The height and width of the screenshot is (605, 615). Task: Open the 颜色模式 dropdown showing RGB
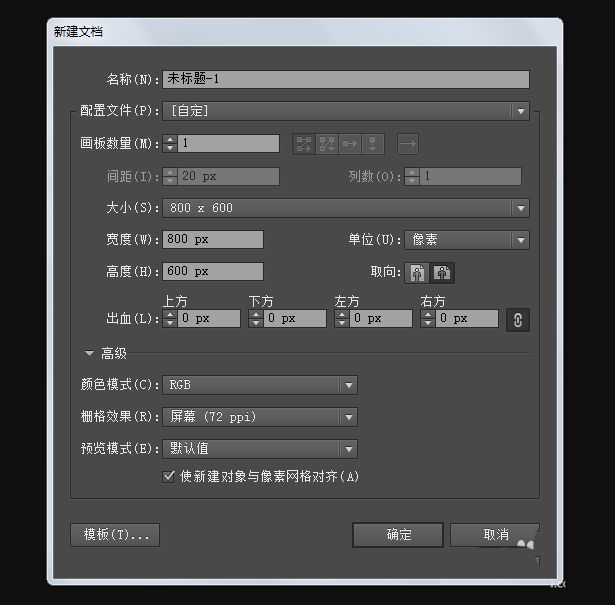point(260,385)
